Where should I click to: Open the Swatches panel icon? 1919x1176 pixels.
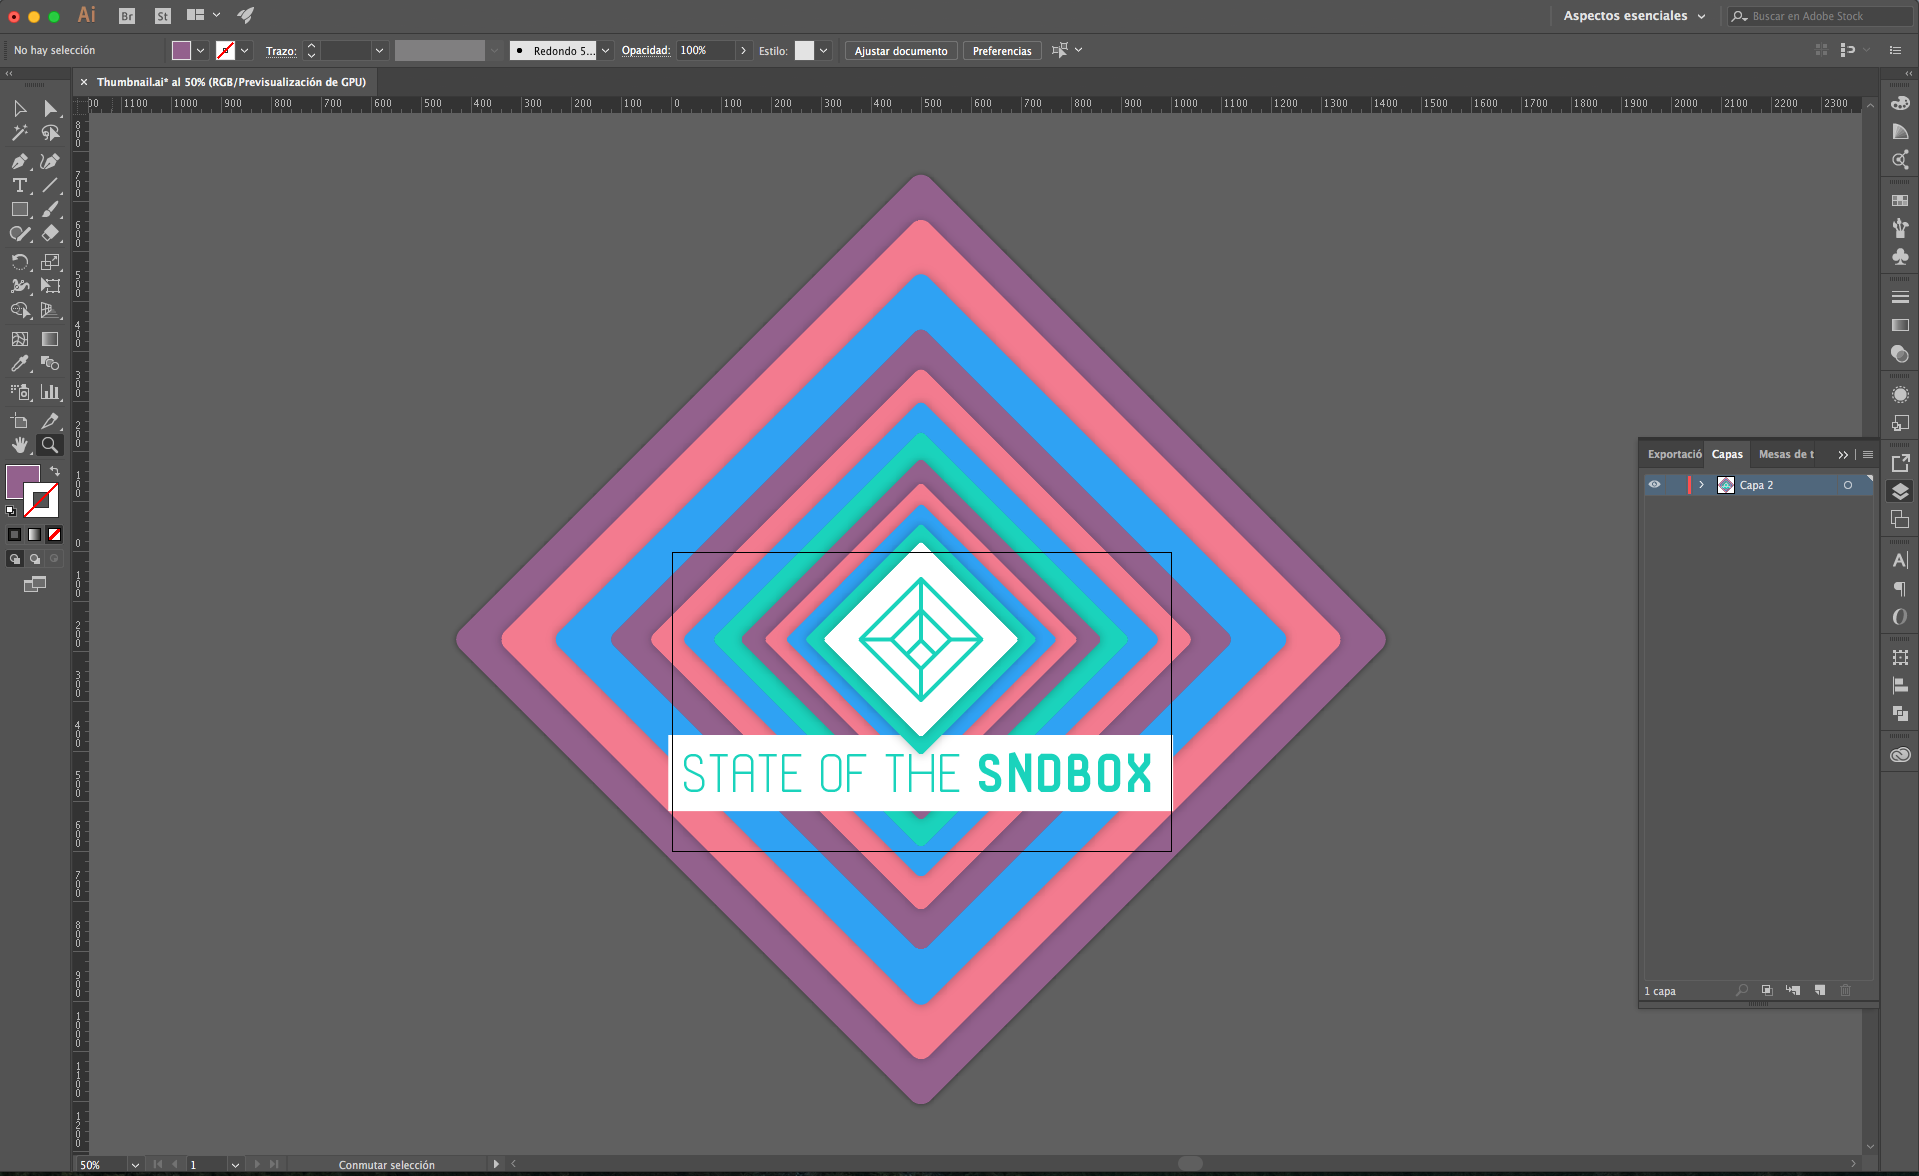pyautogui.click(x=1900, y=200)
